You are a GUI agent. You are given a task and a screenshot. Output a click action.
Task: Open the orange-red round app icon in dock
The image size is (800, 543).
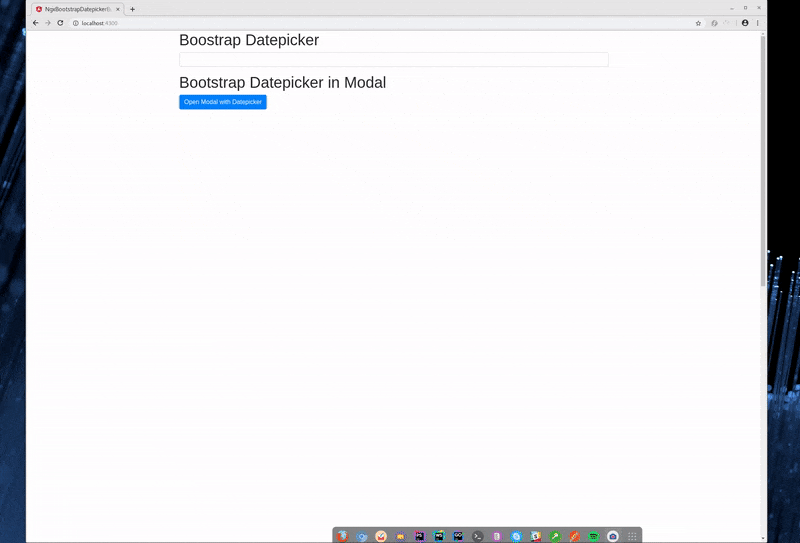tap(574, 536)
